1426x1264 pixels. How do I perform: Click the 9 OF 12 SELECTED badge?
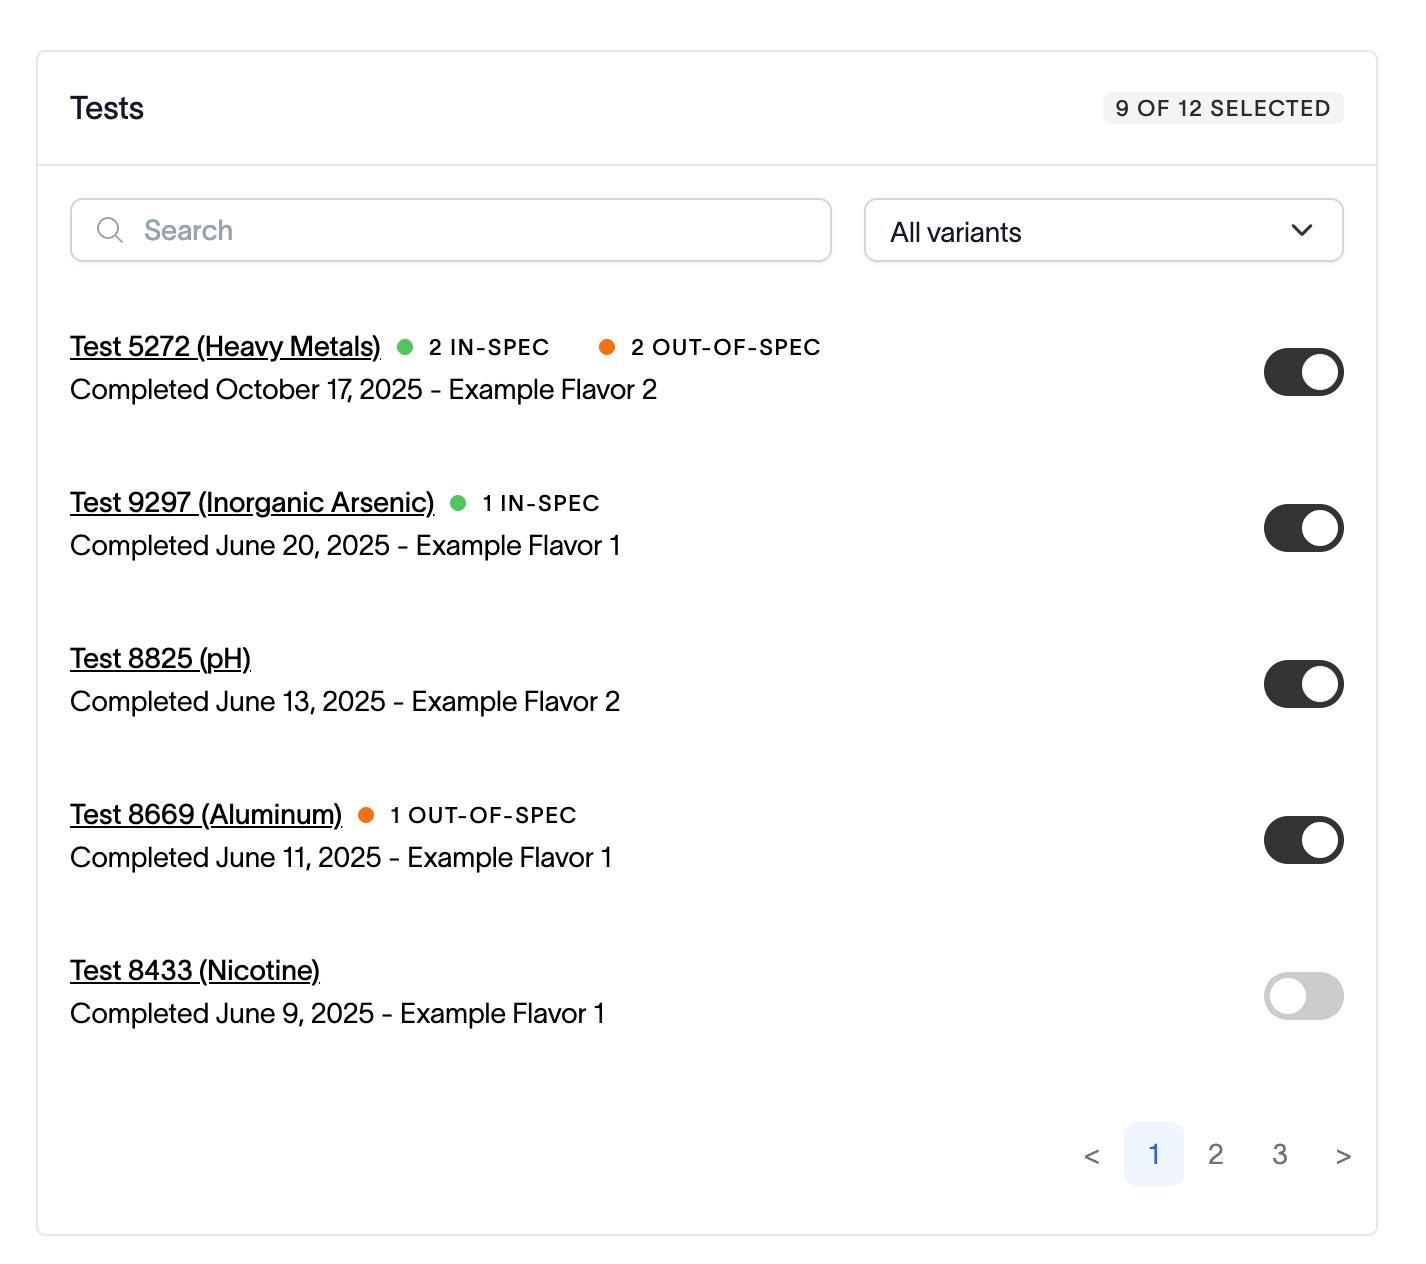1223,108
